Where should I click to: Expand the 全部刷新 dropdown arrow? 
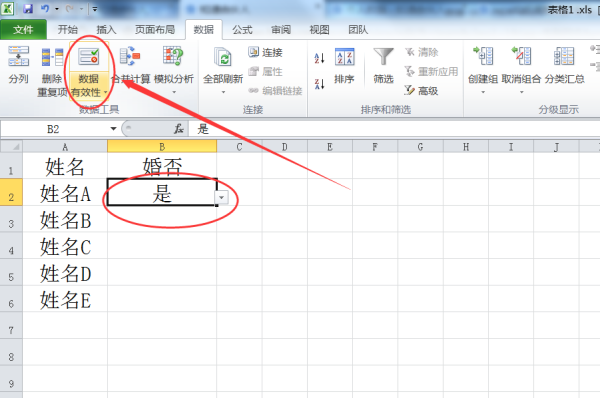223,92
